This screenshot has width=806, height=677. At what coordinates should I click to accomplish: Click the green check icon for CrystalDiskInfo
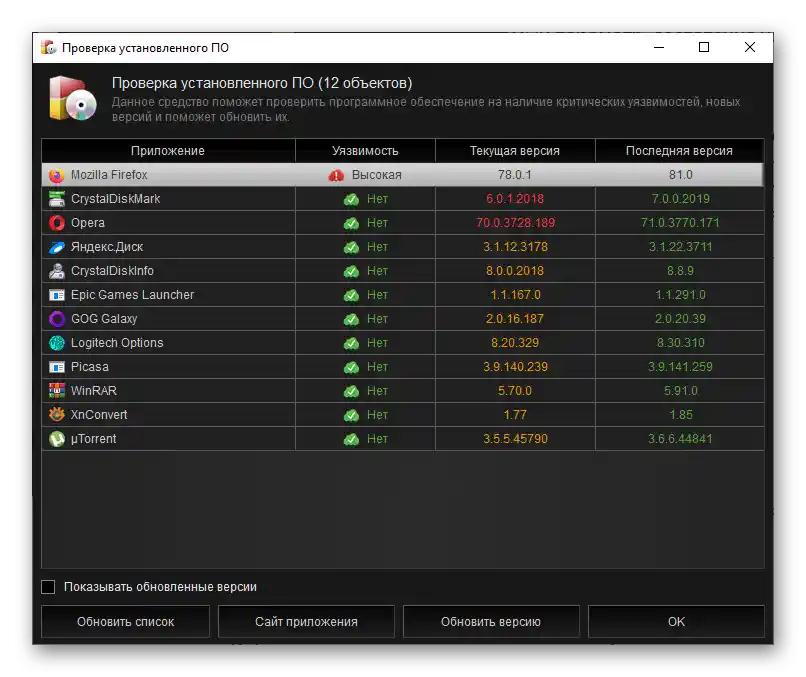(x=351, y=271)
